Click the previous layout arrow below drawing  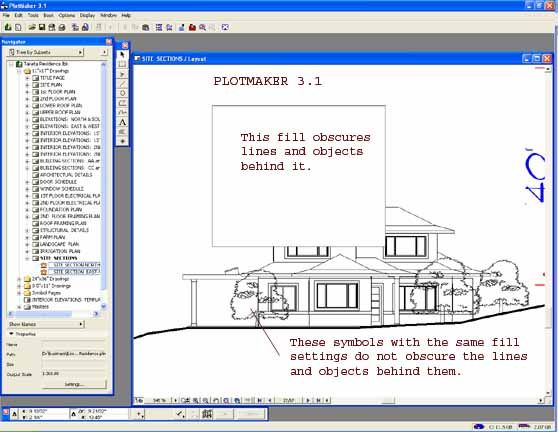tap(270, 400)
